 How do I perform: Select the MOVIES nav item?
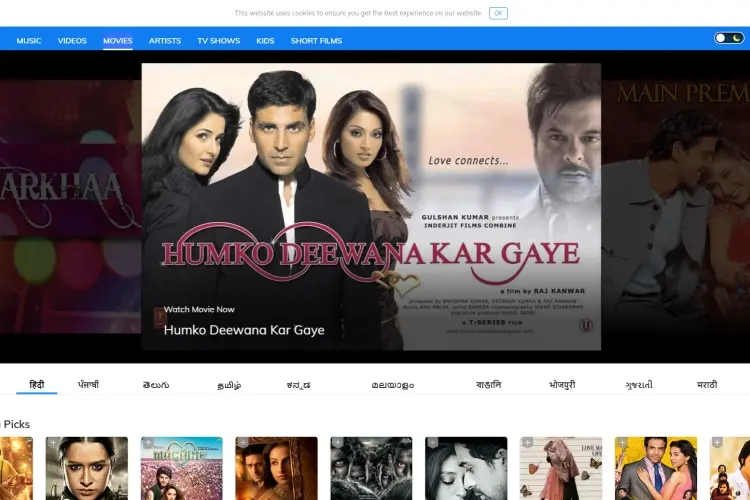(x=118, y=41)
